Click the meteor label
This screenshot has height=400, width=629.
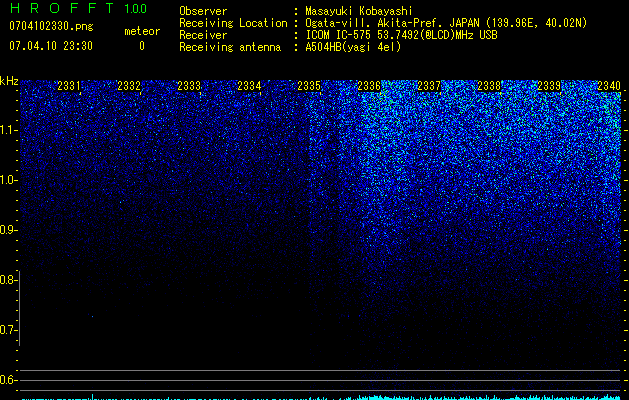tap(142, 31)
